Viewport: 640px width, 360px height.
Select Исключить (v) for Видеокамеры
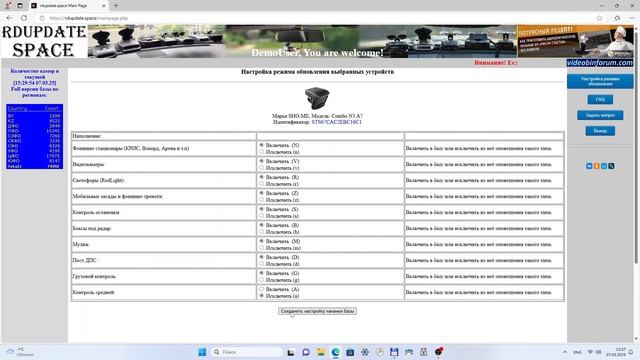[262, 168]
